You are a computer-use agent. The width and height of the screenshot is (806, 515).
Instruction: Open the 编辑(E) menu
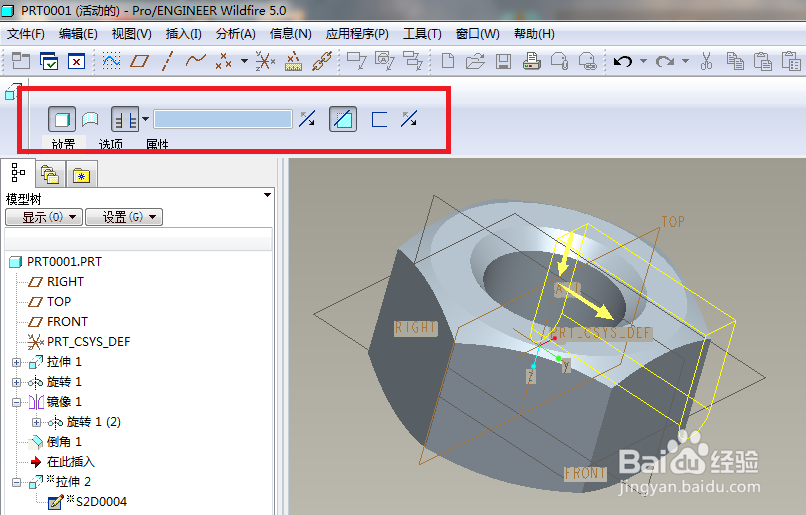click(78, 34)
